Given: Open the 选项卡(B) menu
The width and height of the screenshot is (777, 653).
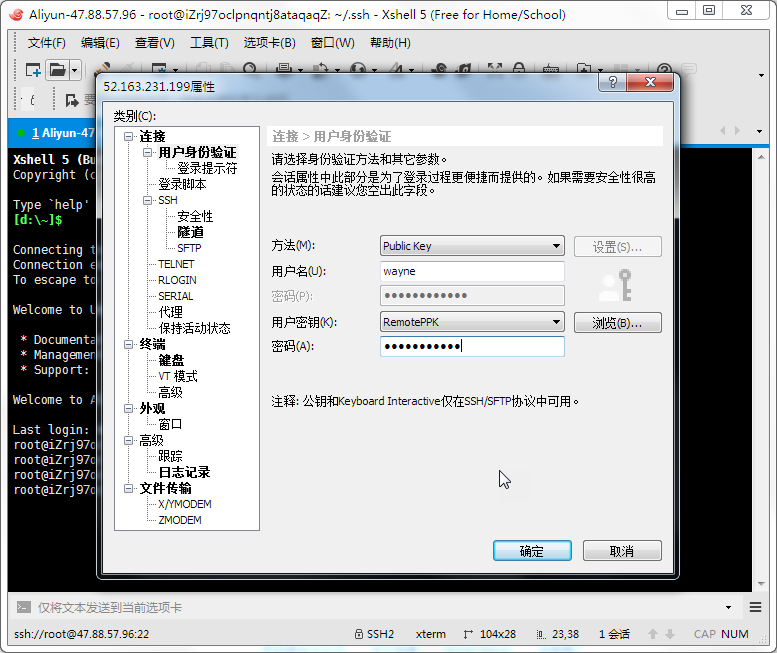Looking at the screenshot, I should [270, 43].
